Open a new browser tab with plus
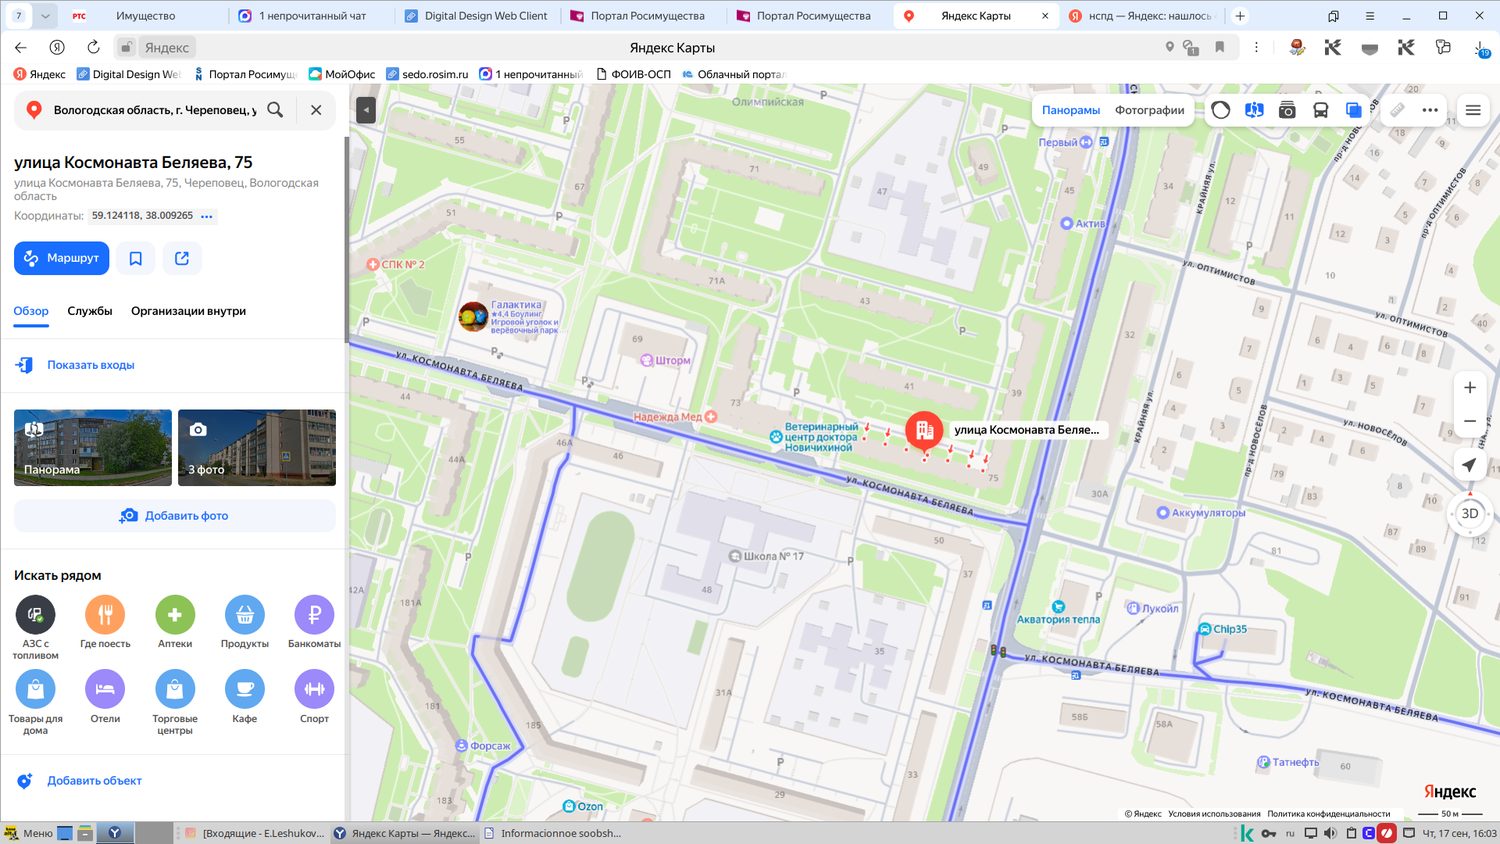 [x=1240, y=16]
